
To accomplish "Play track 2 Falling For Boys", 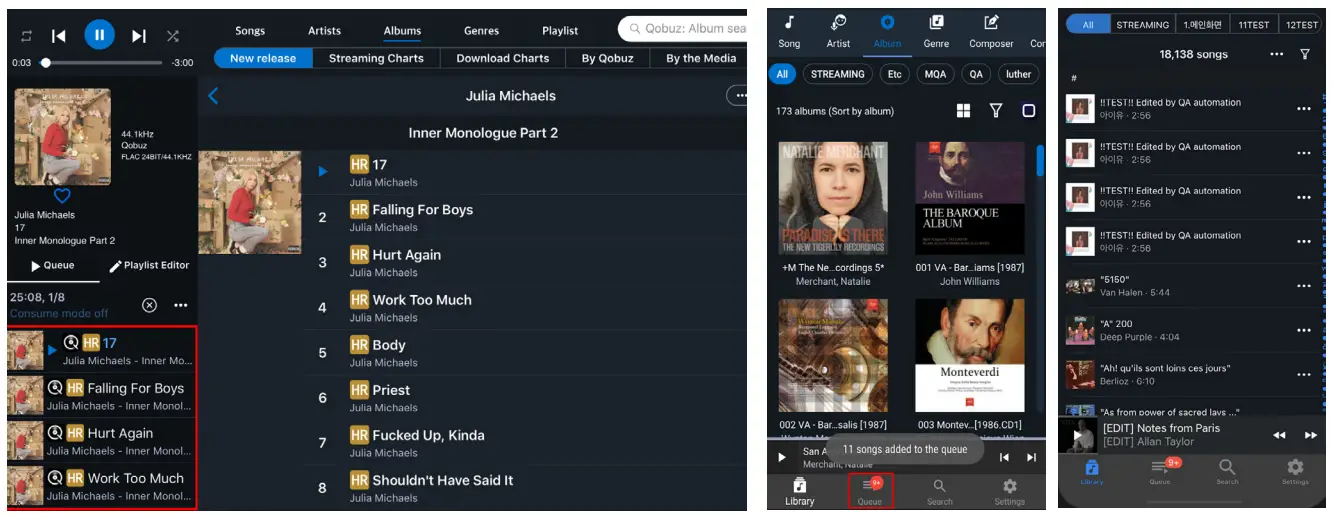I will pos(525,217).
